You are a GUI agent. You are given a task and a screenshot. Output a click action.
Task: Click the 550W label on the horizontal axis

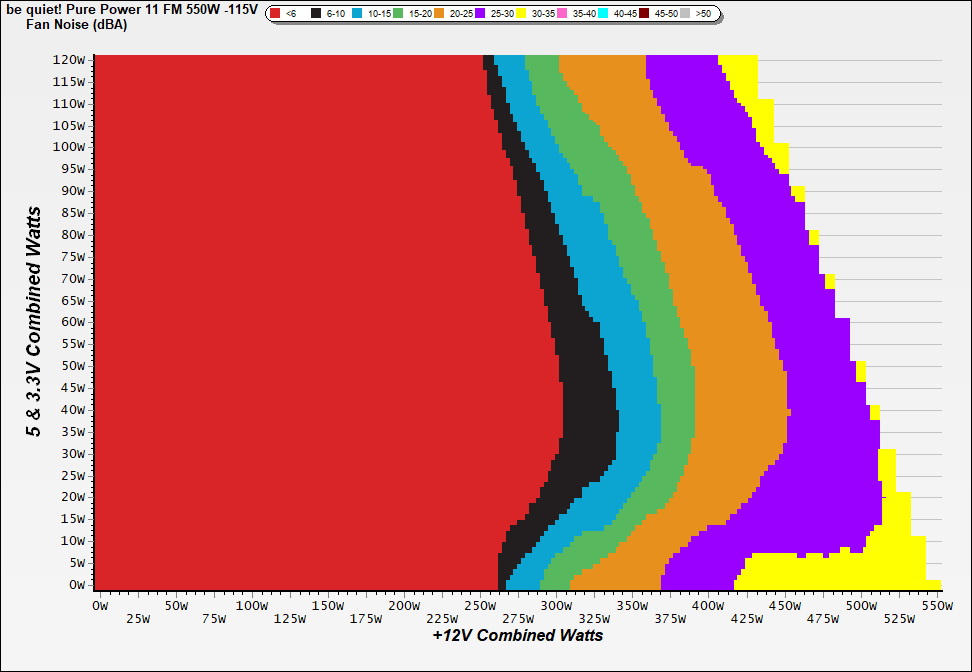pos(937,606)
